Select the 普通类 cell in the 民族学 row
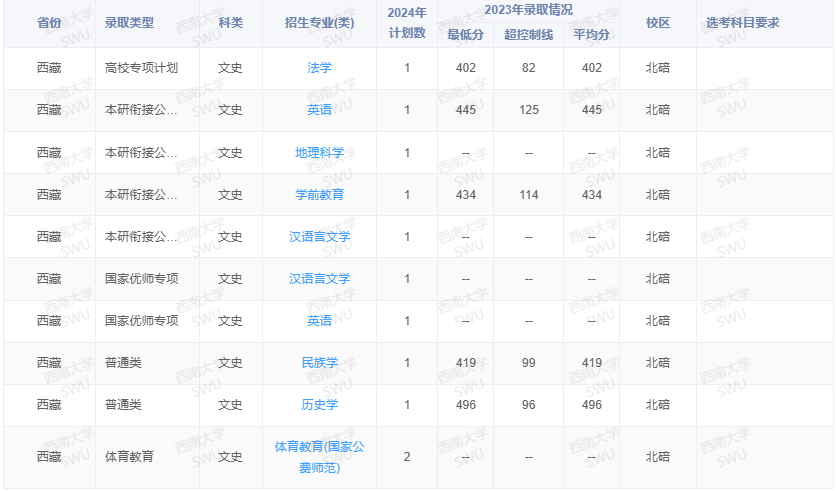 123,363
